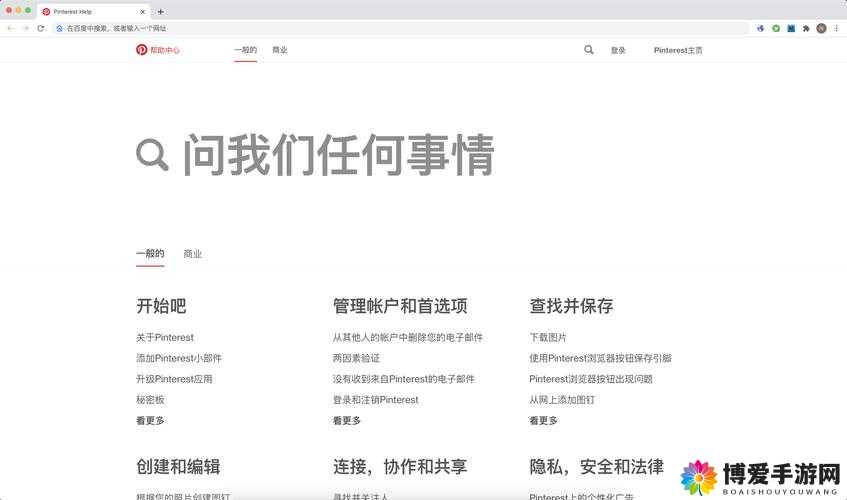Open the puzzle-piece extensions menu

pyautogui.click(x=806, y=28)
